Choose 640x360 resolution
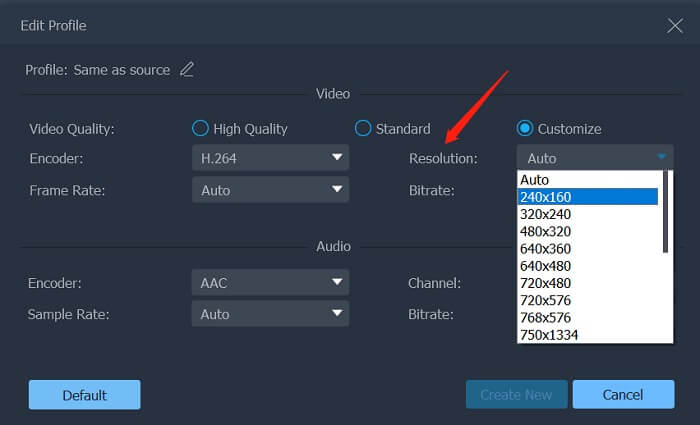This screenshot has width=700, height=425. pos(588,248)
